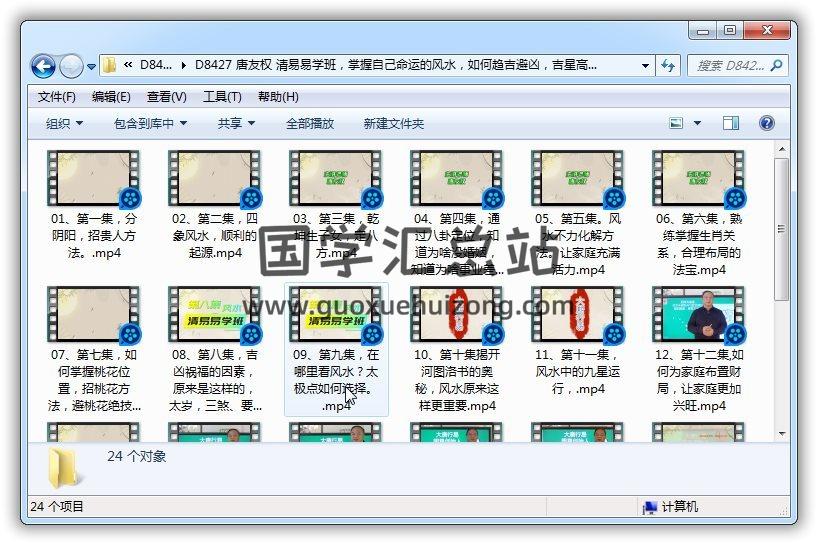Select video 08、第八集 thumbnail
The width and height of the screenshot is (818, 545).
(x=214, y=314)
